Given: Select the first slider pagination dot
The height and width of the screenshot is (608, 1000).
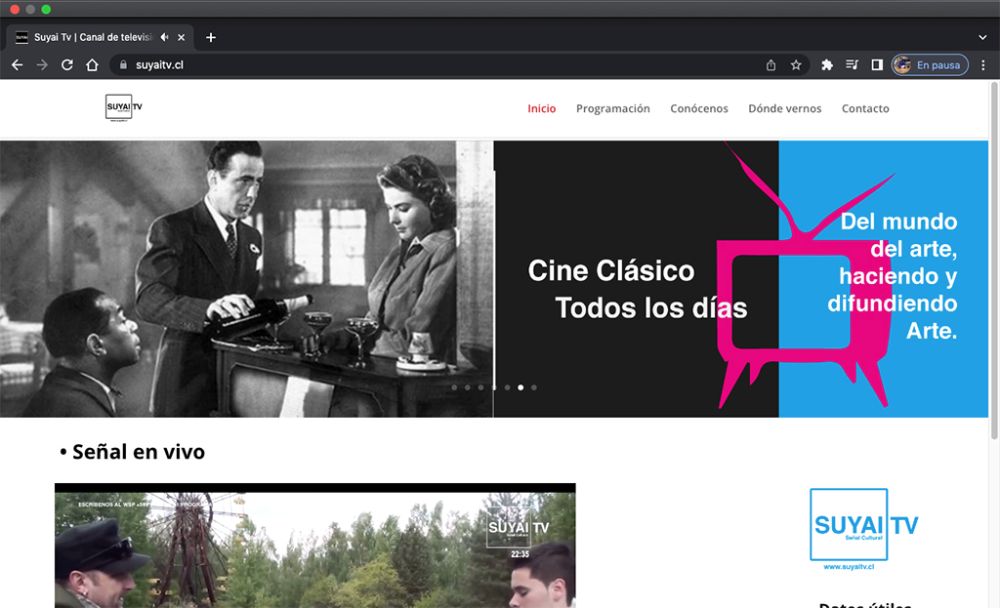Looking at the screenshot, I should 455,387.
